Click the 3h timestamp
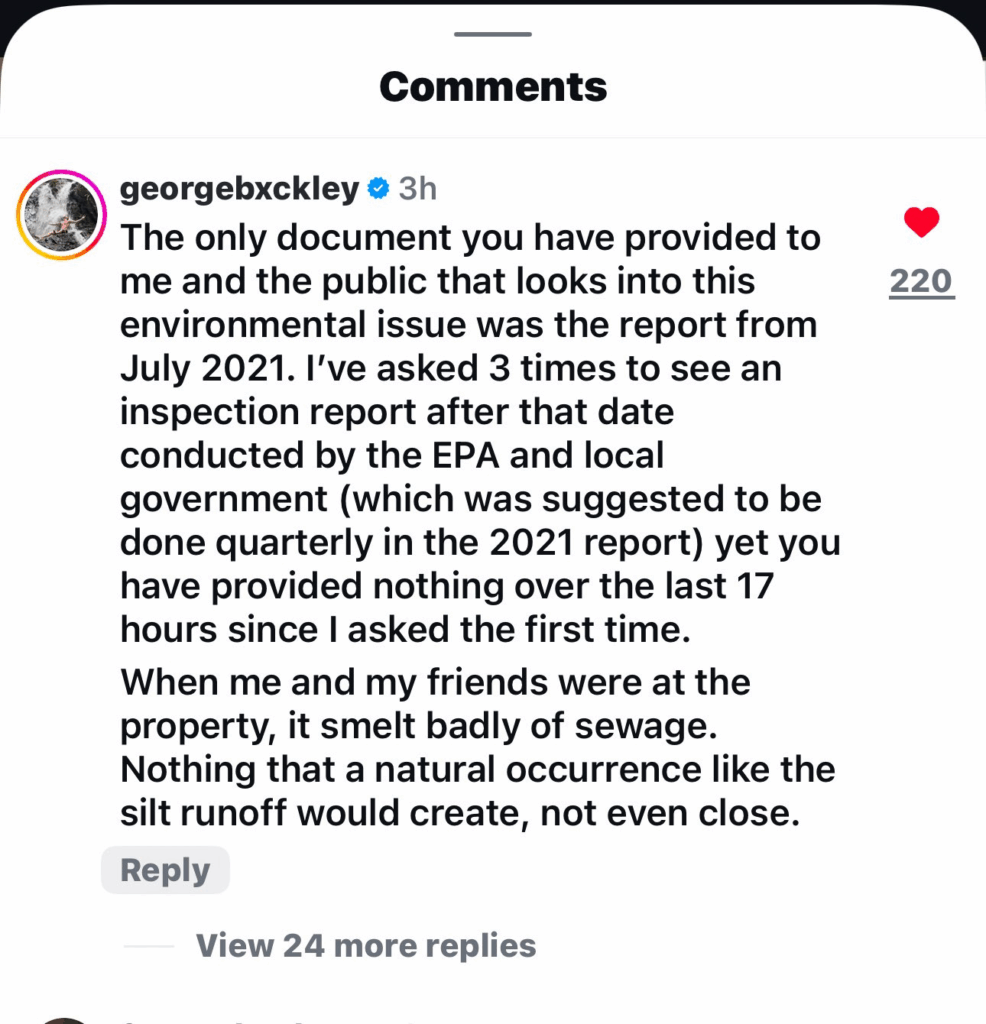The image size is (986, 1024). (x=418, y=188)
